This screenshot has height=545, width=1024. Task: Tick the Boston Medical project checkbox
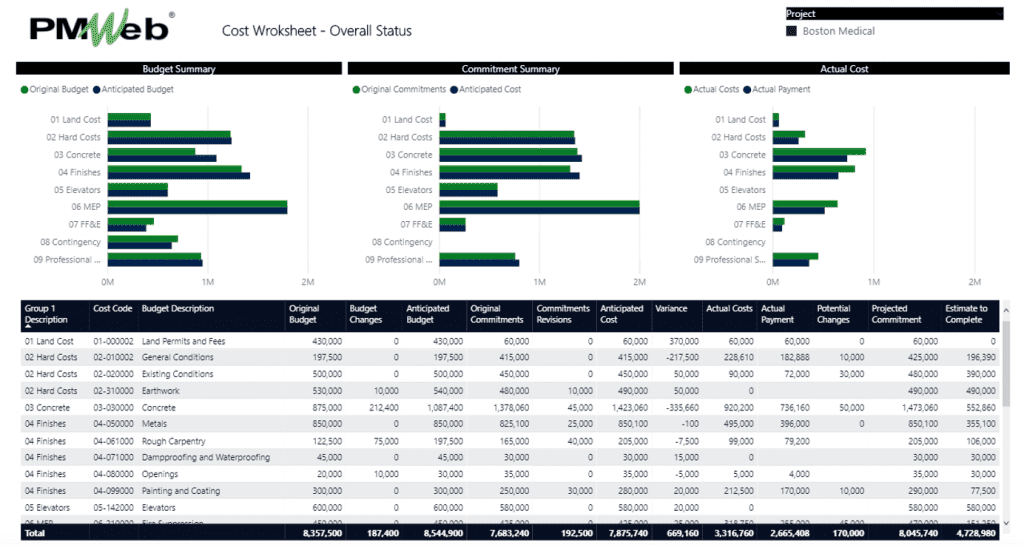[792, 31]
